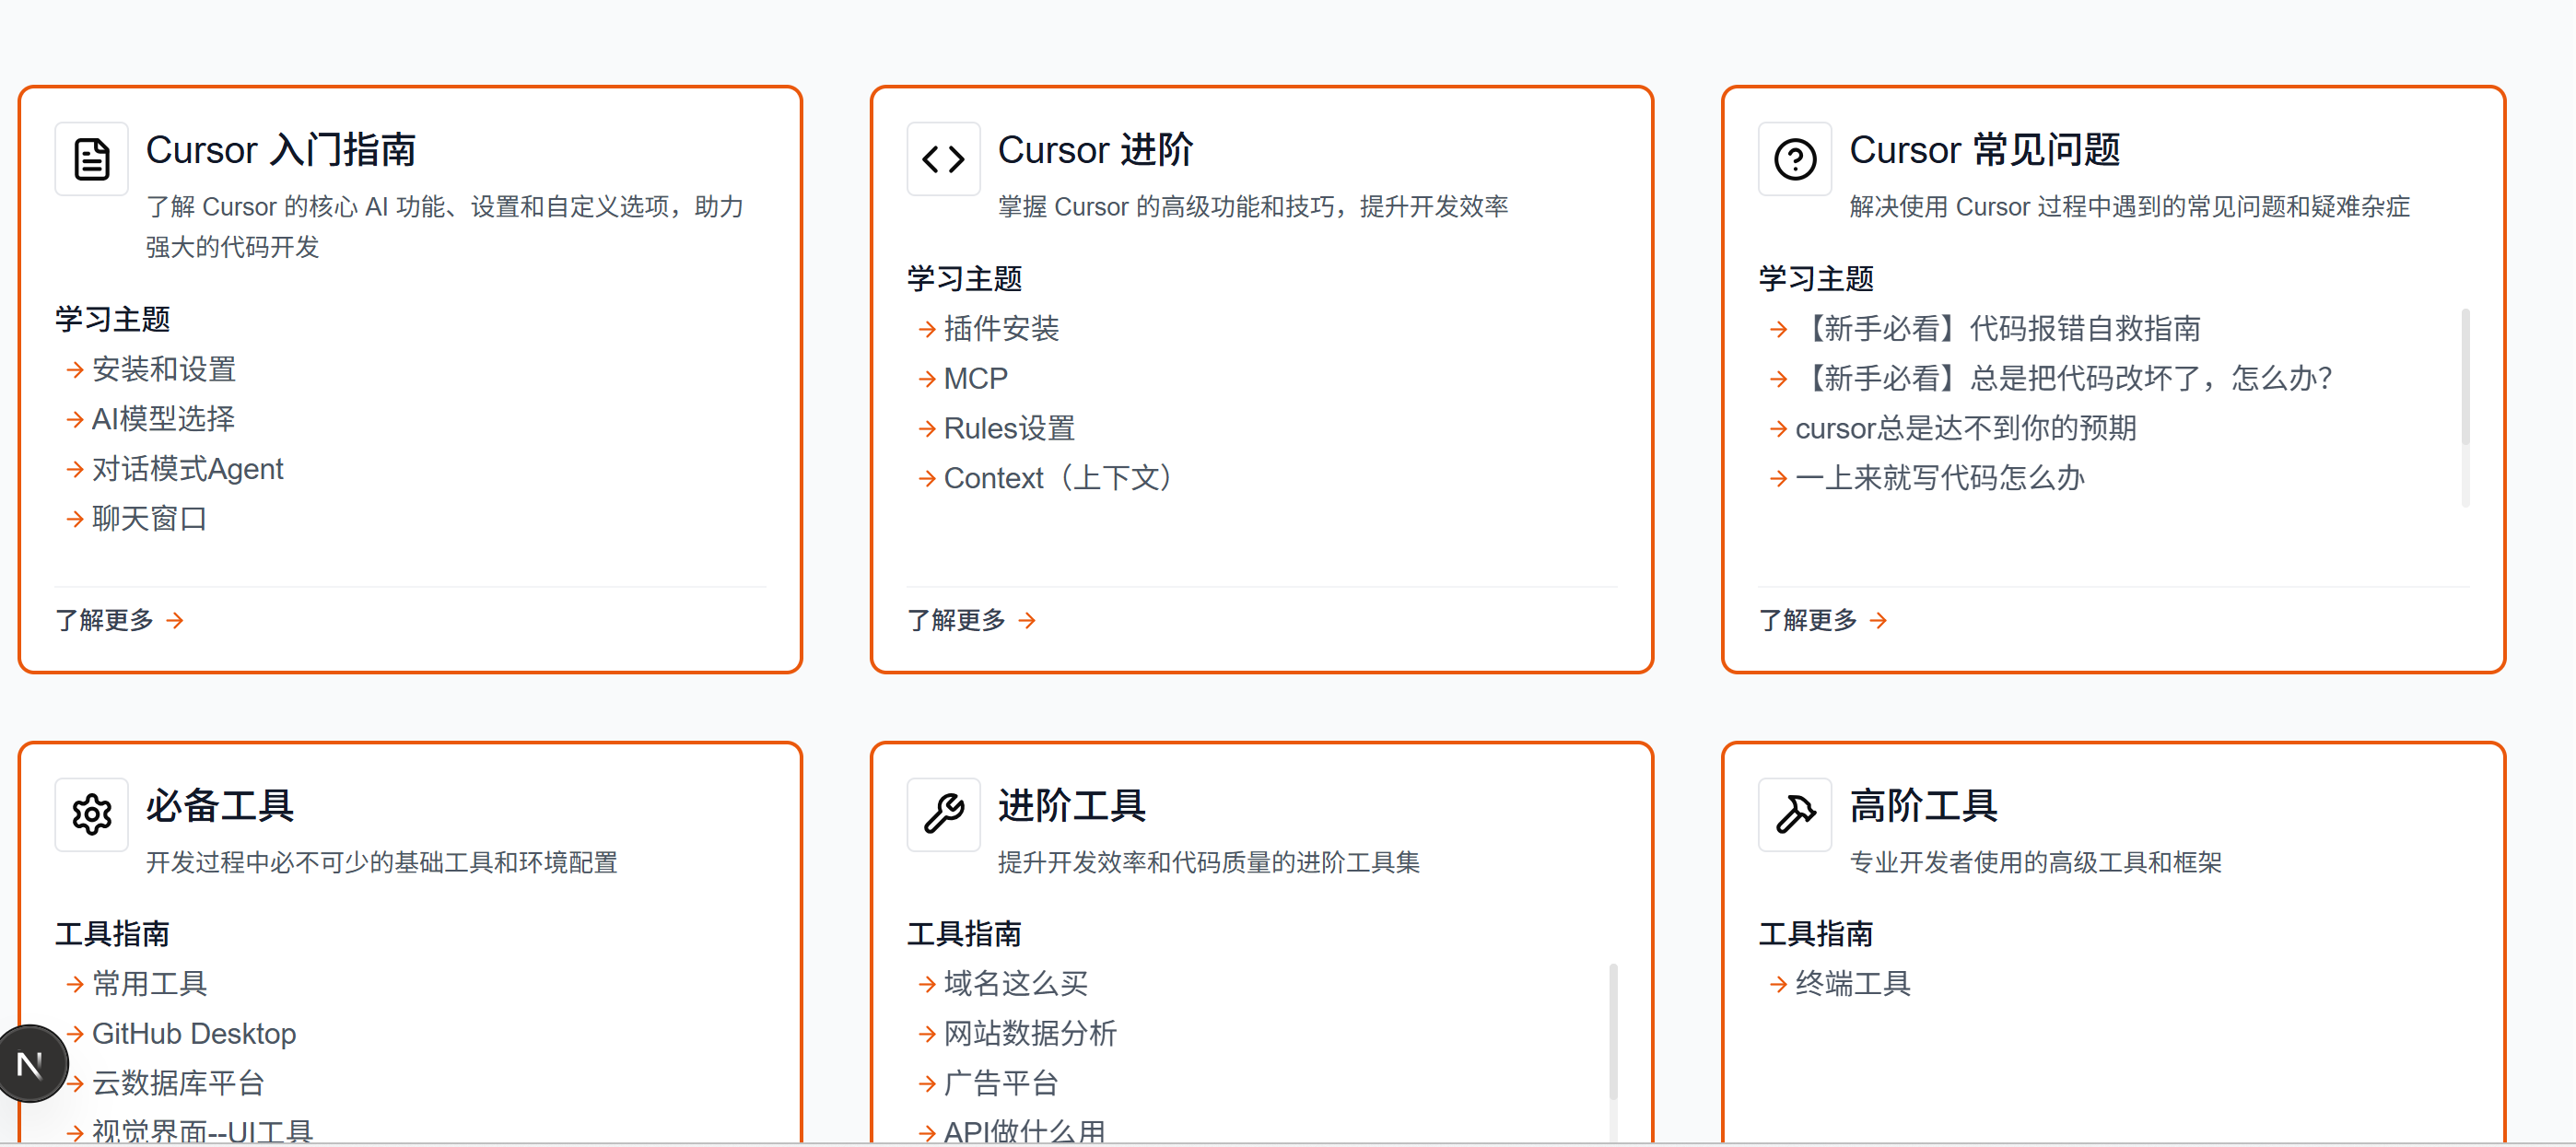
Task: Open the 插件安装 topic
Action: tap(1001, 328)
